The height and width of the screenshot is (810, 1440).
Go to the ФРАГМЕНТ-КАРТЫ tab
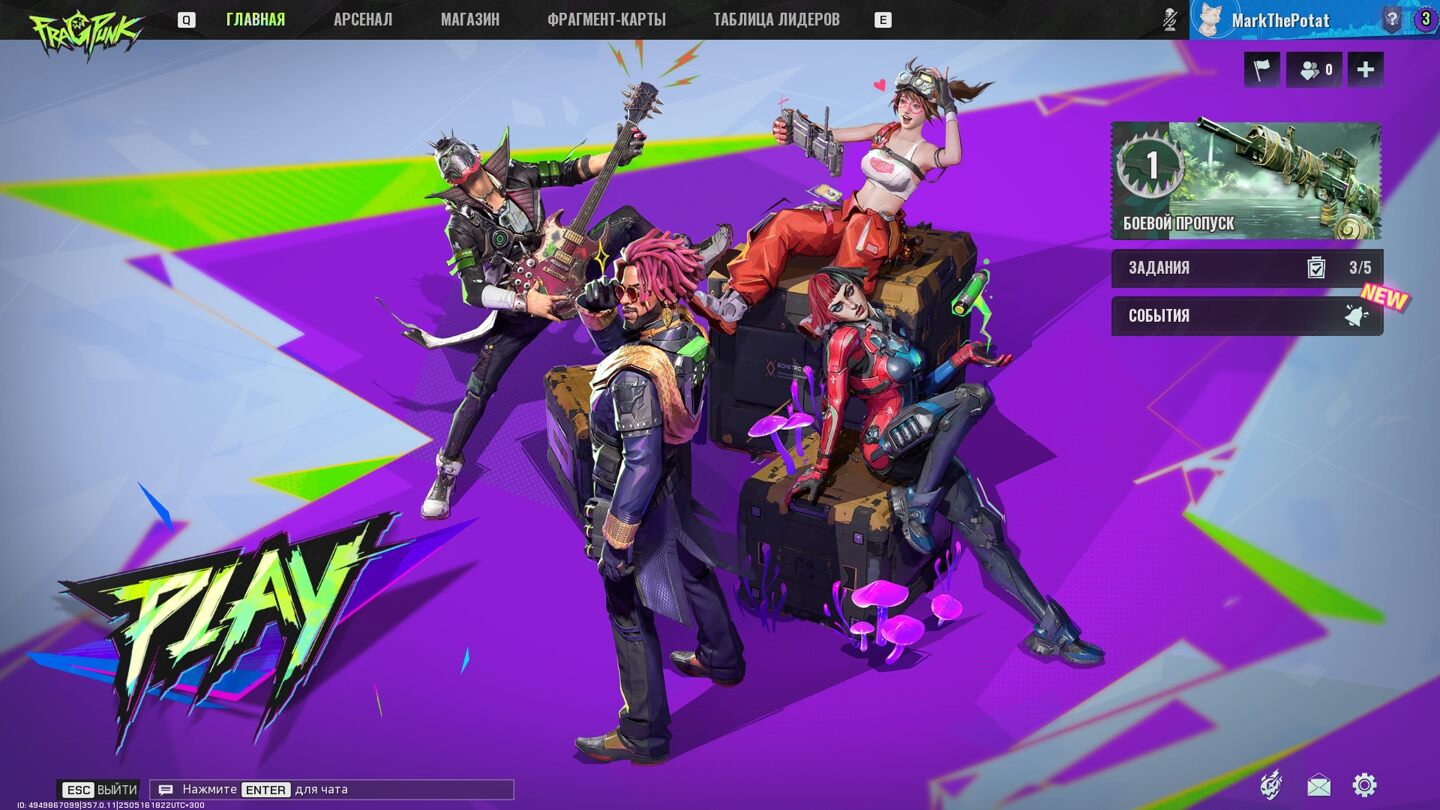coord(606,20)
